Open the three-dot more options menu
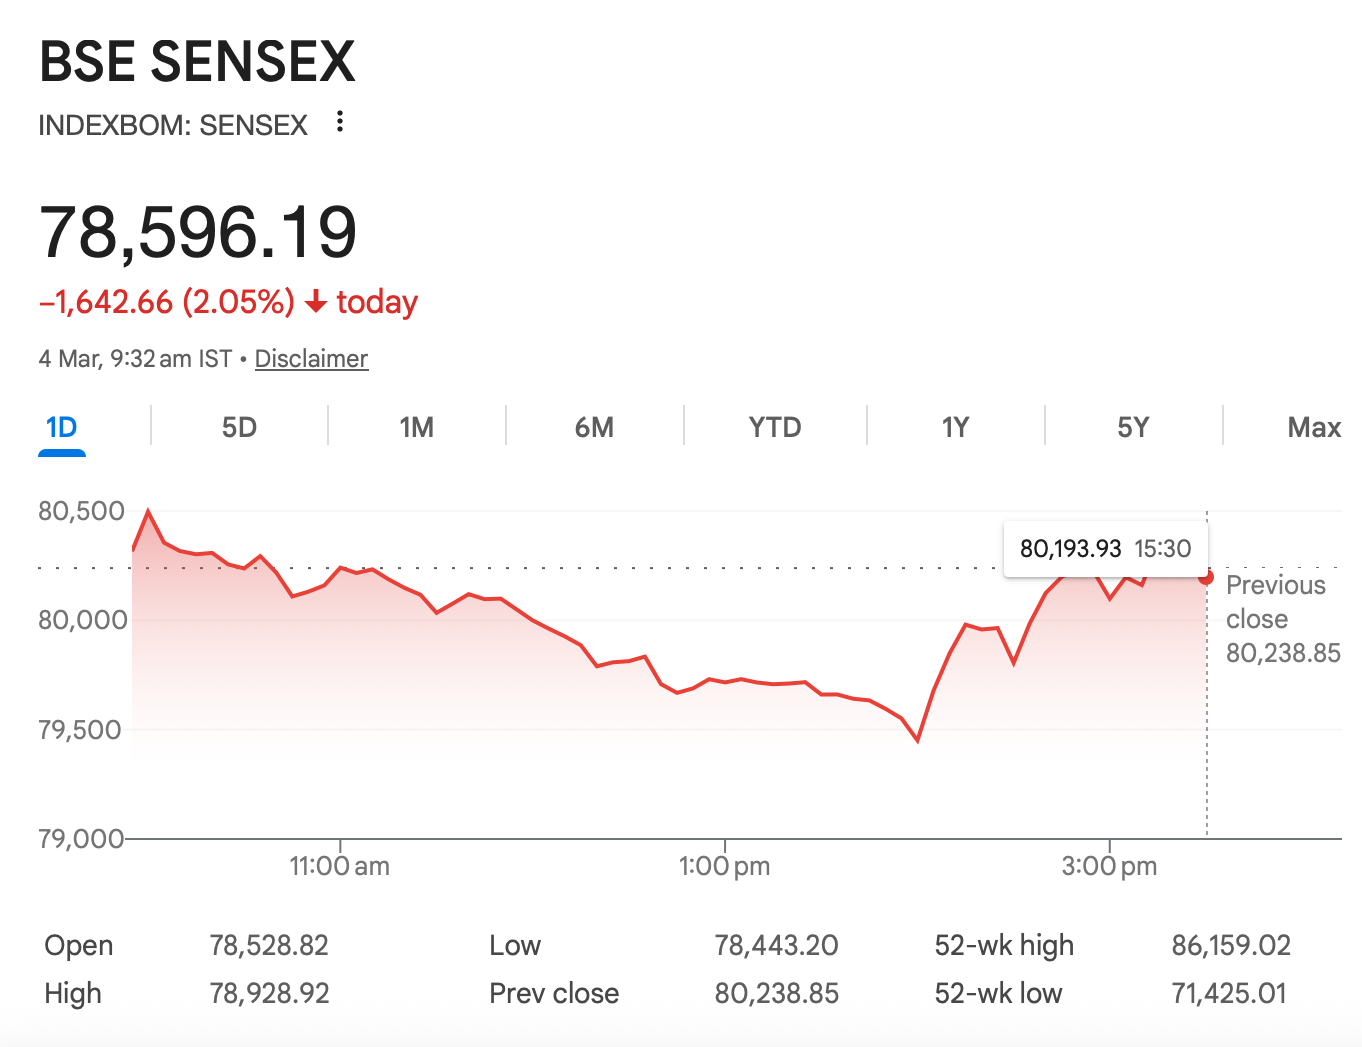The height and width of the screenshot is (1047, 1362). pyautogui.click(x=340, y=122)
